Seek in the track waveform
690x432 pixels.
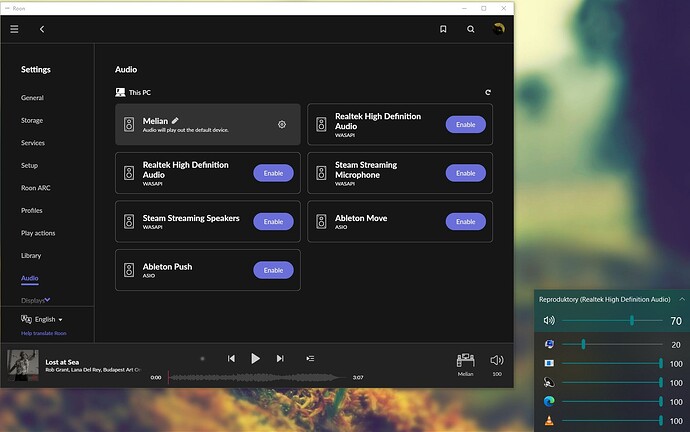coord(257,377)
